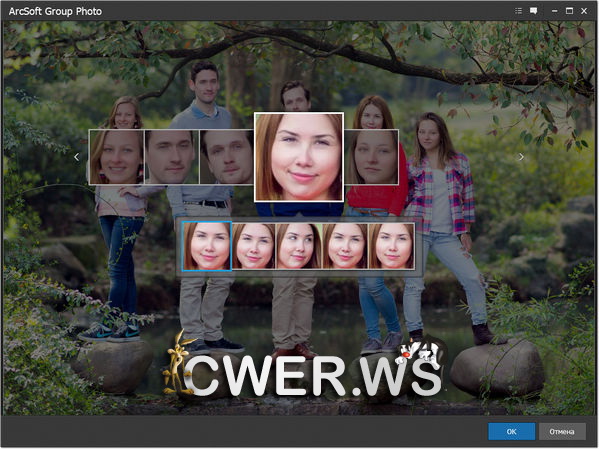Screen dimensions: 599x449
Task: Confirm with the OK button
Action: (511, 432)
